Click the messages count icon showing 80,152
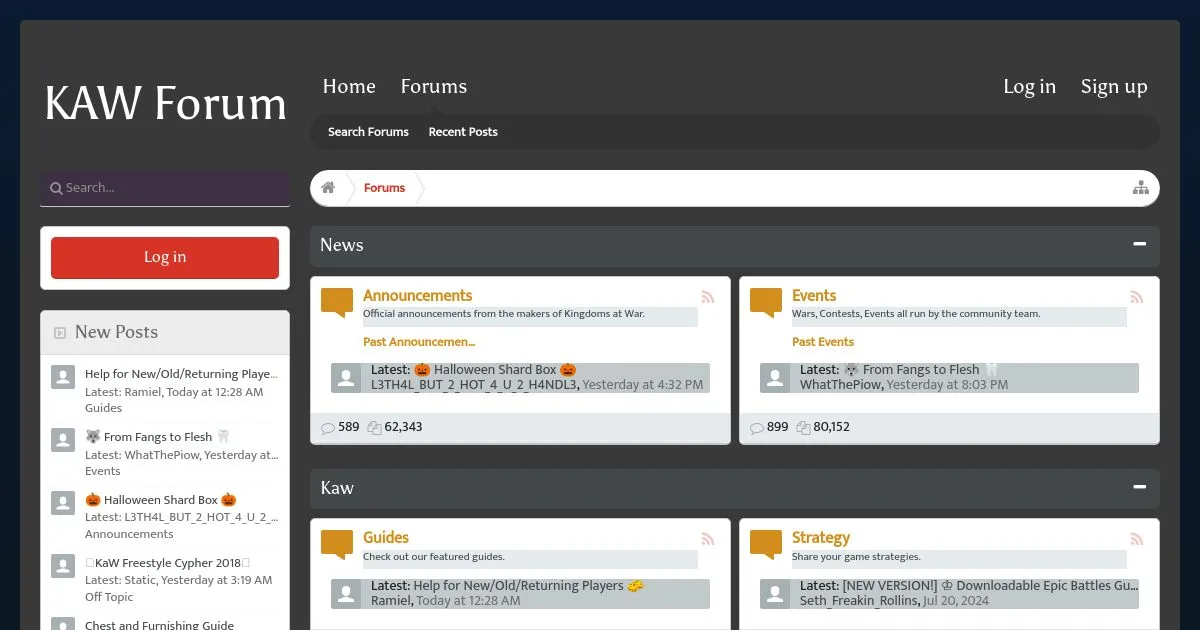 click(803, 428)
